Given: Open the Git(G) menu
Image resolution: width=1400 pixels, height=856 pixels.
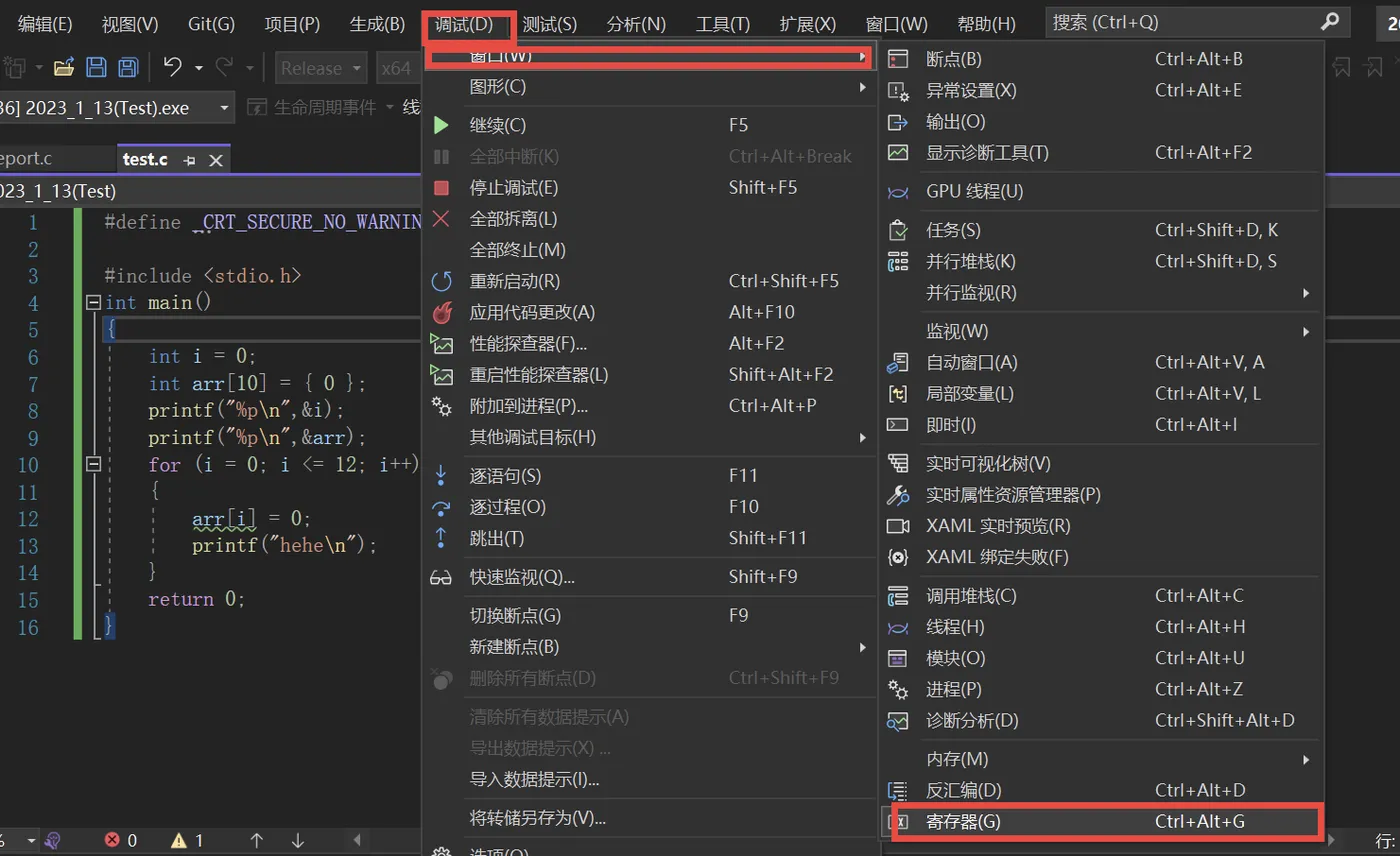Looking at the screenshot, I should click(211, 23).
